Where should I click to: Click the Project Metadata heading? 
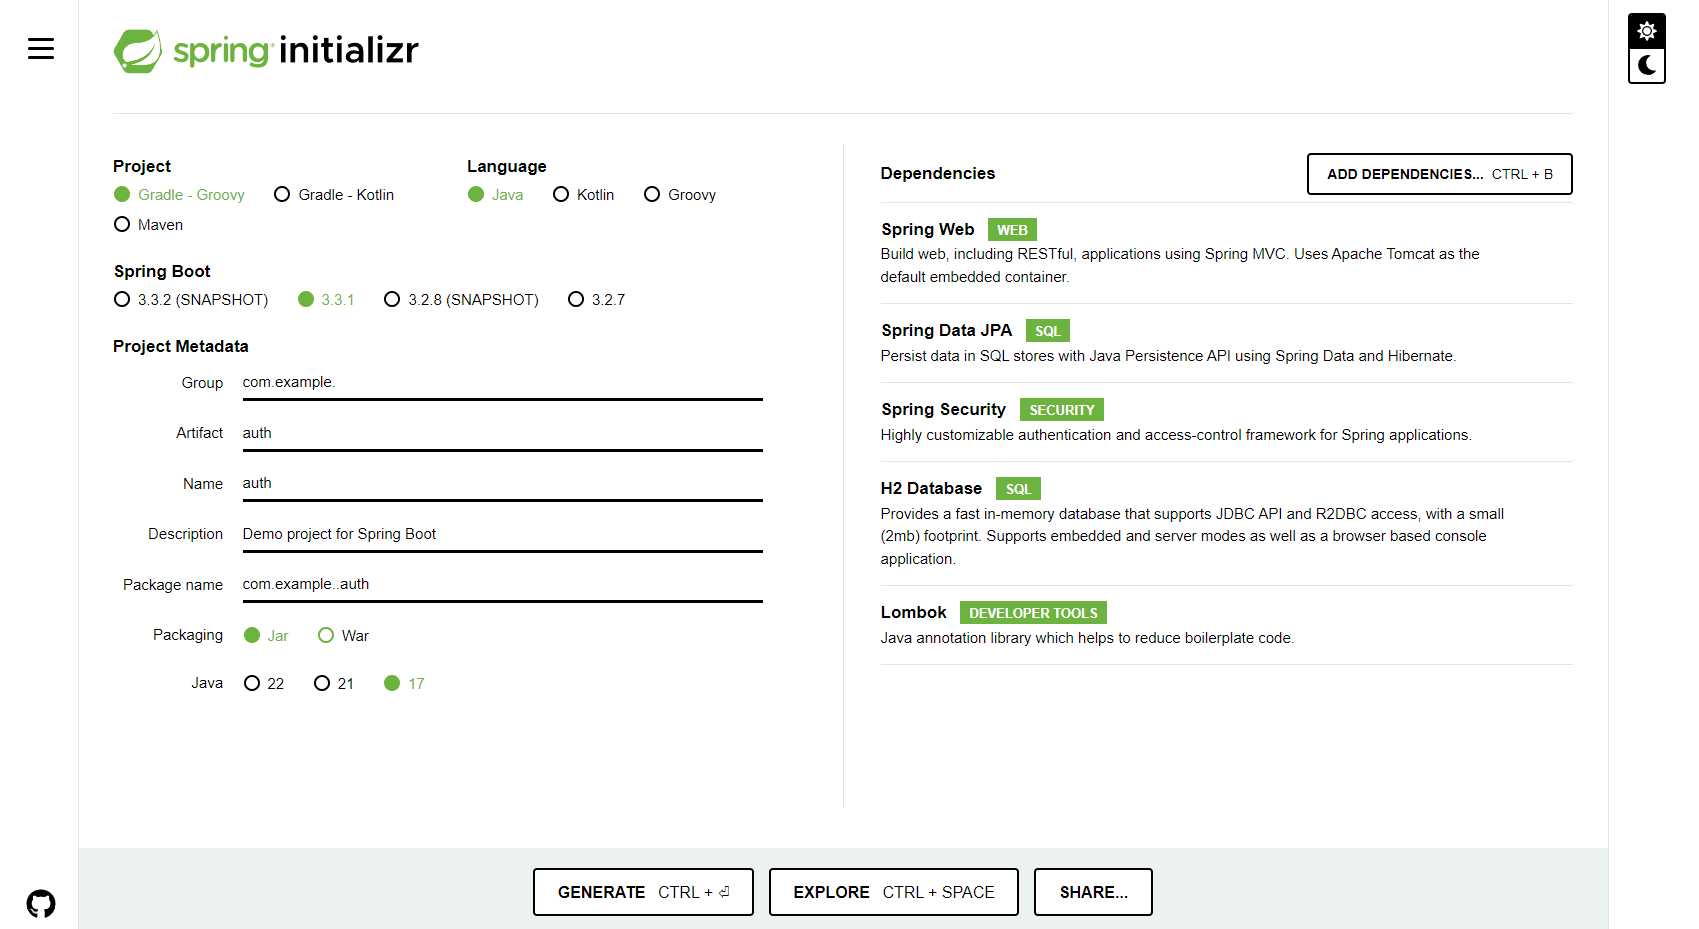pyautogui.click(x=181, y=346)
